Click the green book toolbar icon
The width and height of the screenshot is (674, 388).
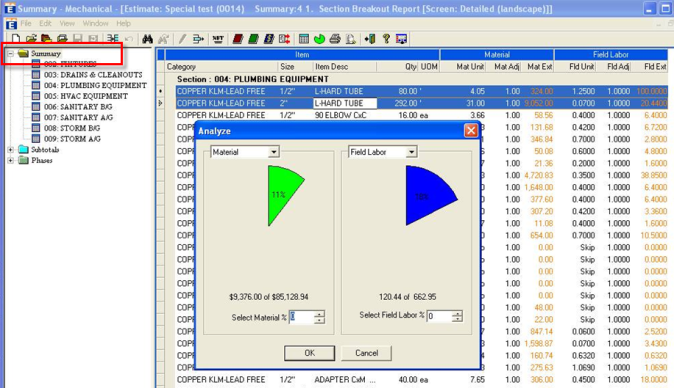253,39
